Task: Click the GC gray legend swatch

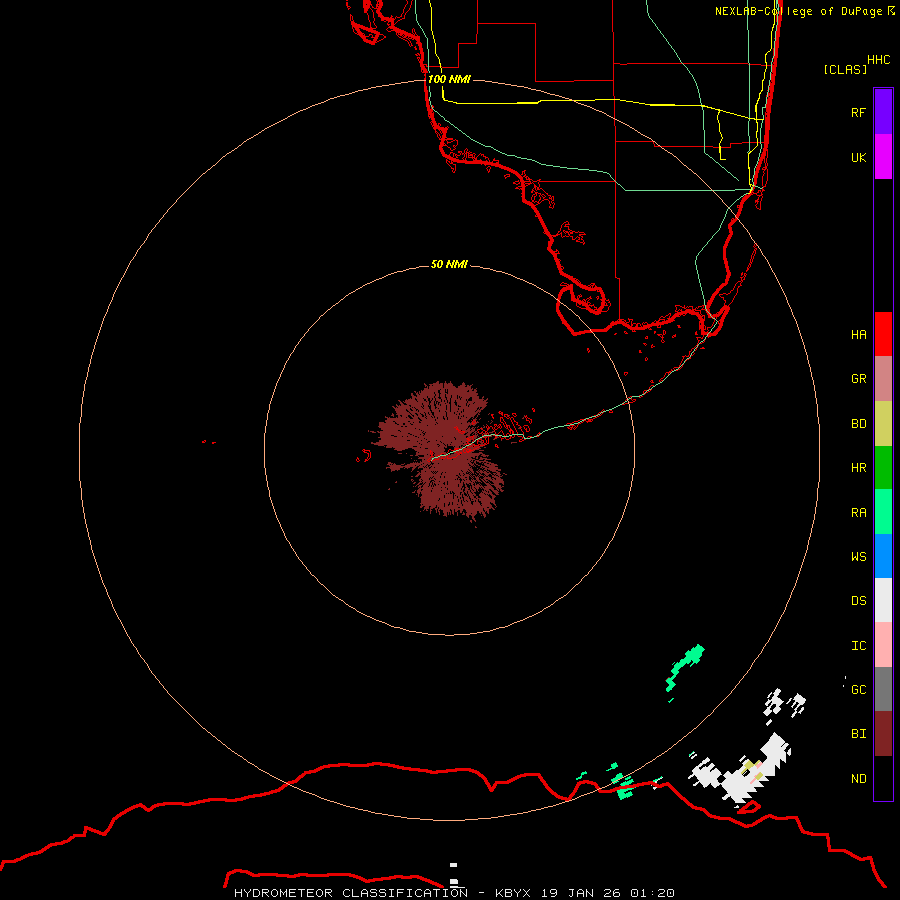Action: [883, 689]
